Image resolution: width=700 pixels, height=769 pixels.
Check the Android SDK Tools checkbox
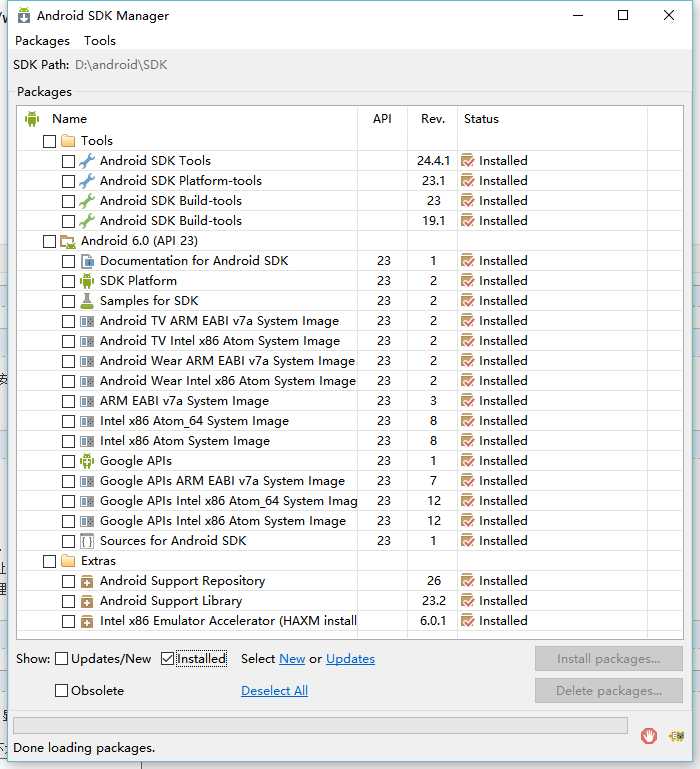click(68, 161)
